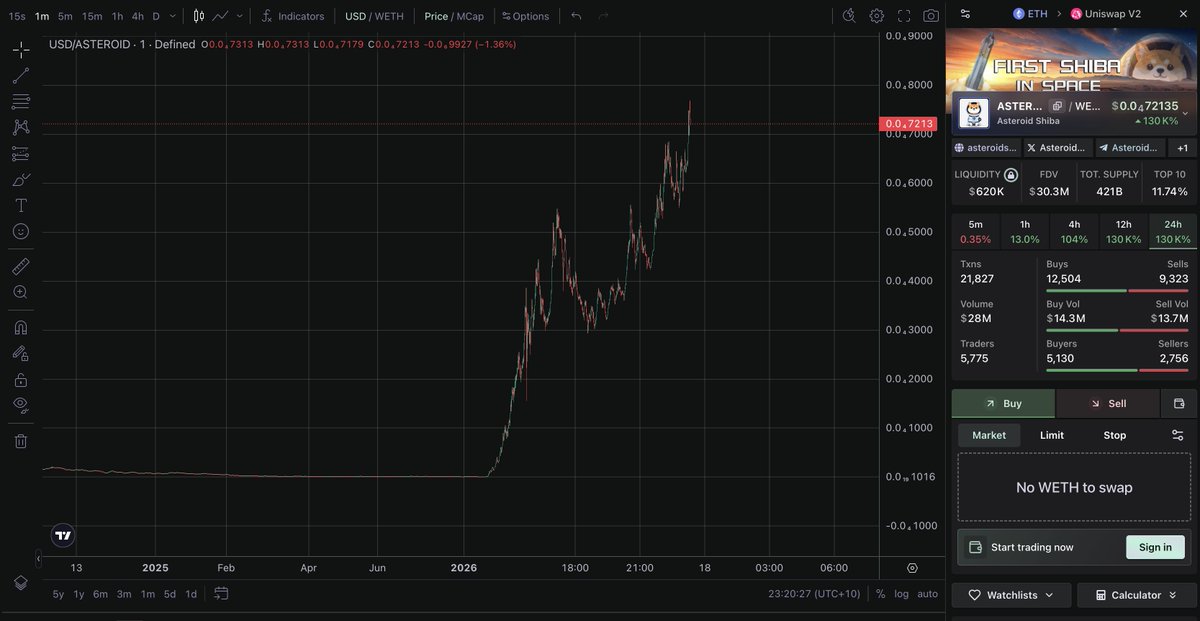This screenshot has height=621, width=1200.
Task: Enter fullscreen chart mode
Action: point(904,15)
